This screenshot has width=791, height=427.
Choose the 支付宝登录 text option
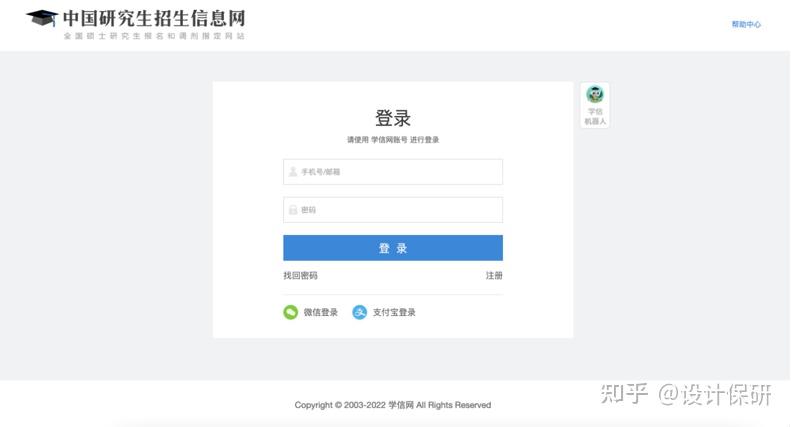[394, 312]
